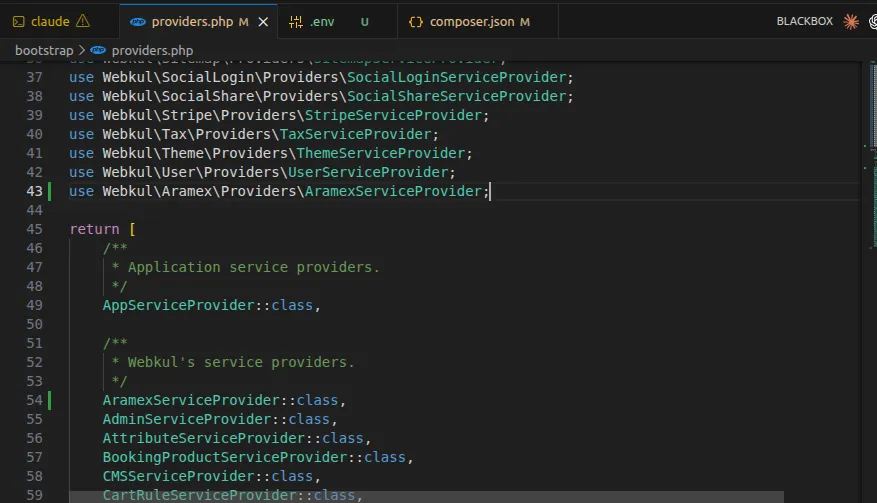Click TaxServiceProvider on line 40
The width and height of the screenshot is (877, 503).
[356, 134]
